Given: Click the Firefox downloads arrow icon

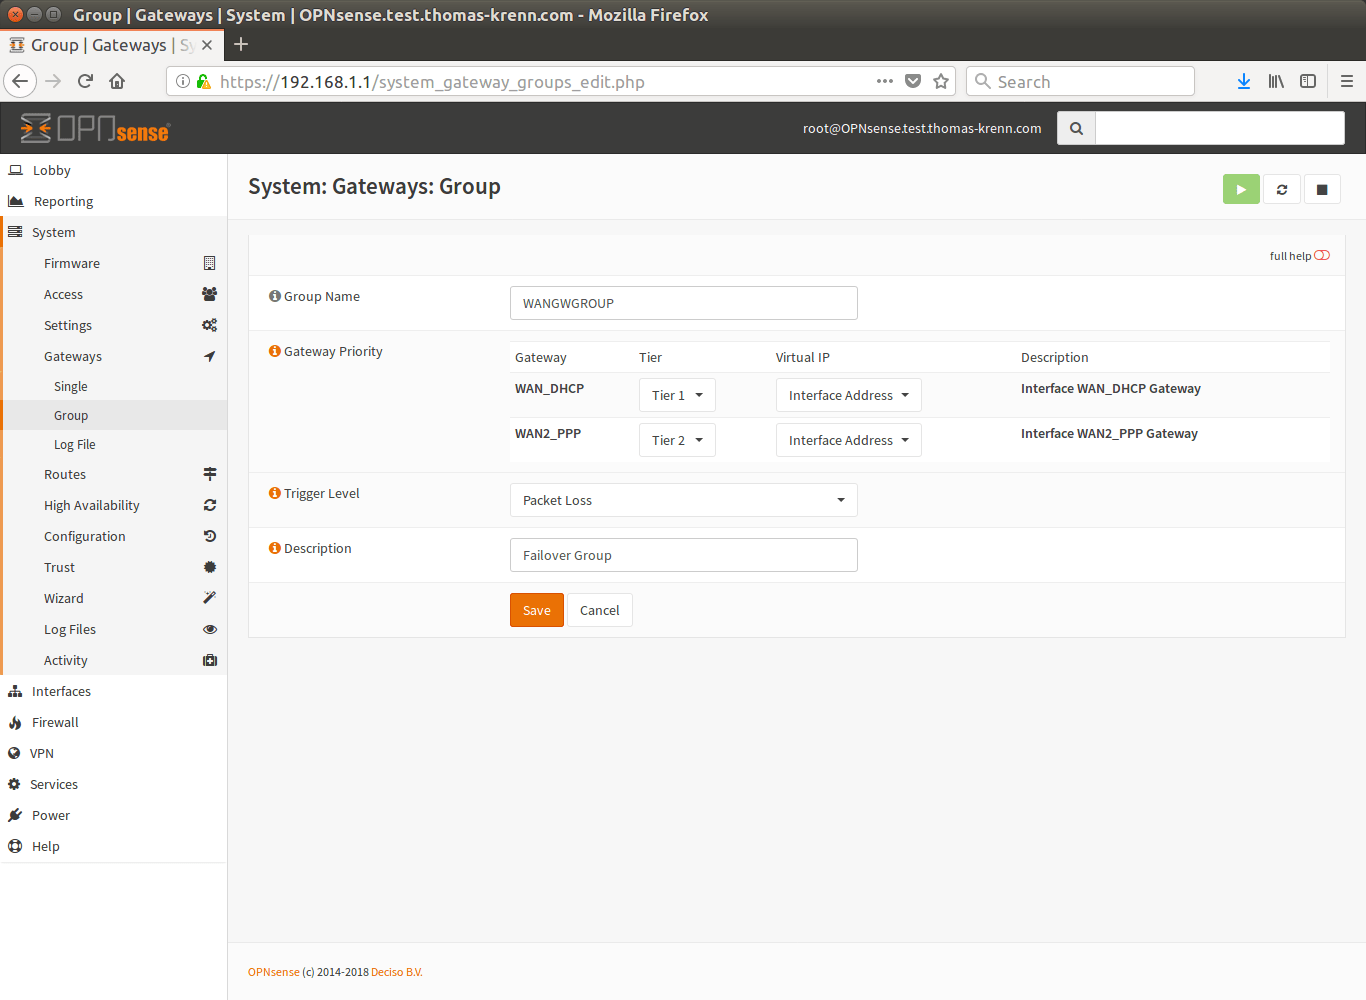Looking at the screenshot, I should tap(1243, 82).
